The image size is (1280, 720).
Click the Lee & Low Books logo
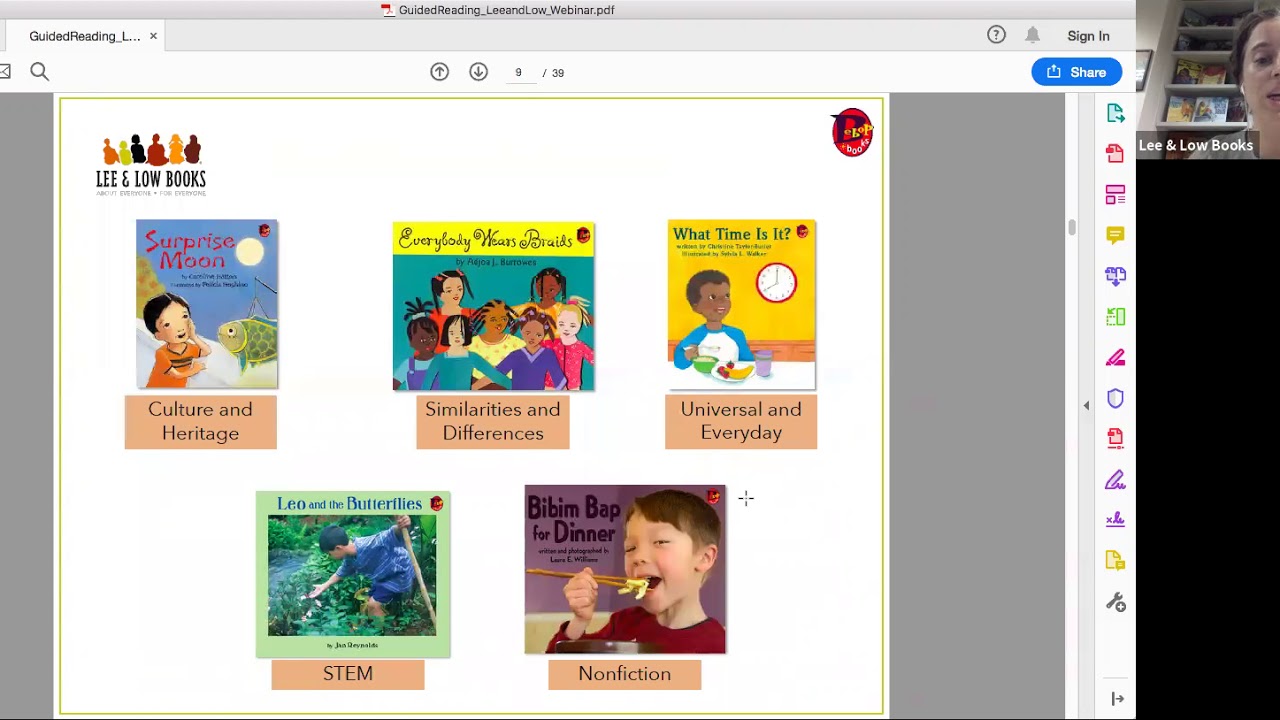[x=151, y=164]
